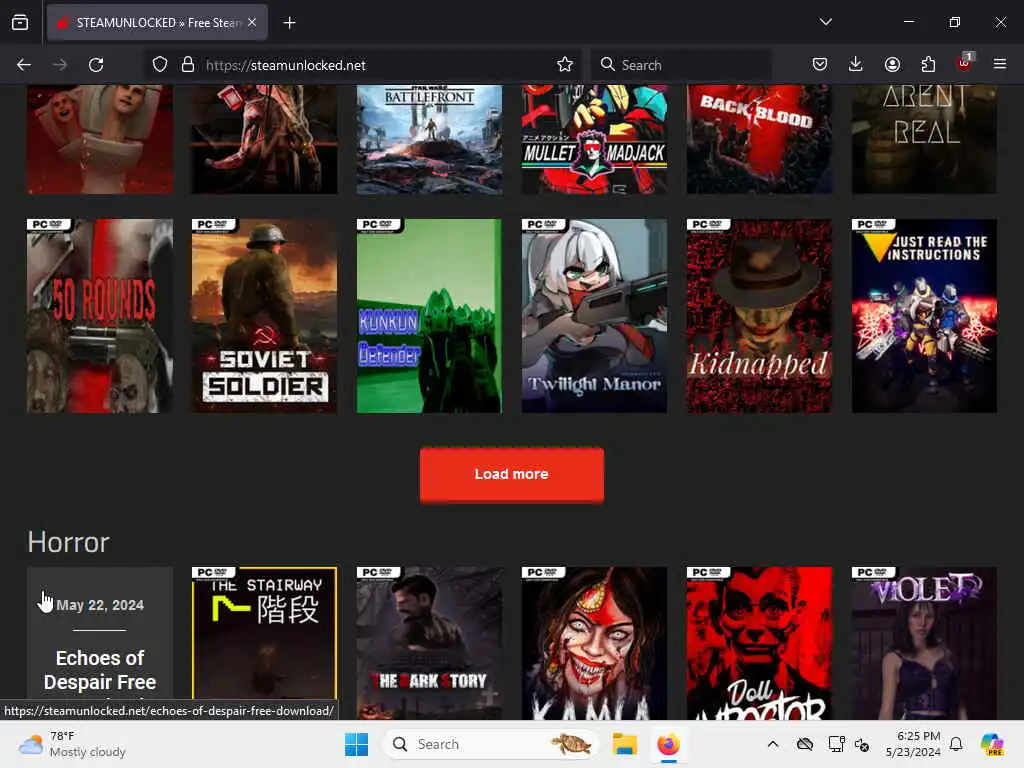Viewport: 1024px width, 768px height.
Task: Open The Stairway horror game cover
Action: [x=264, y=643]
